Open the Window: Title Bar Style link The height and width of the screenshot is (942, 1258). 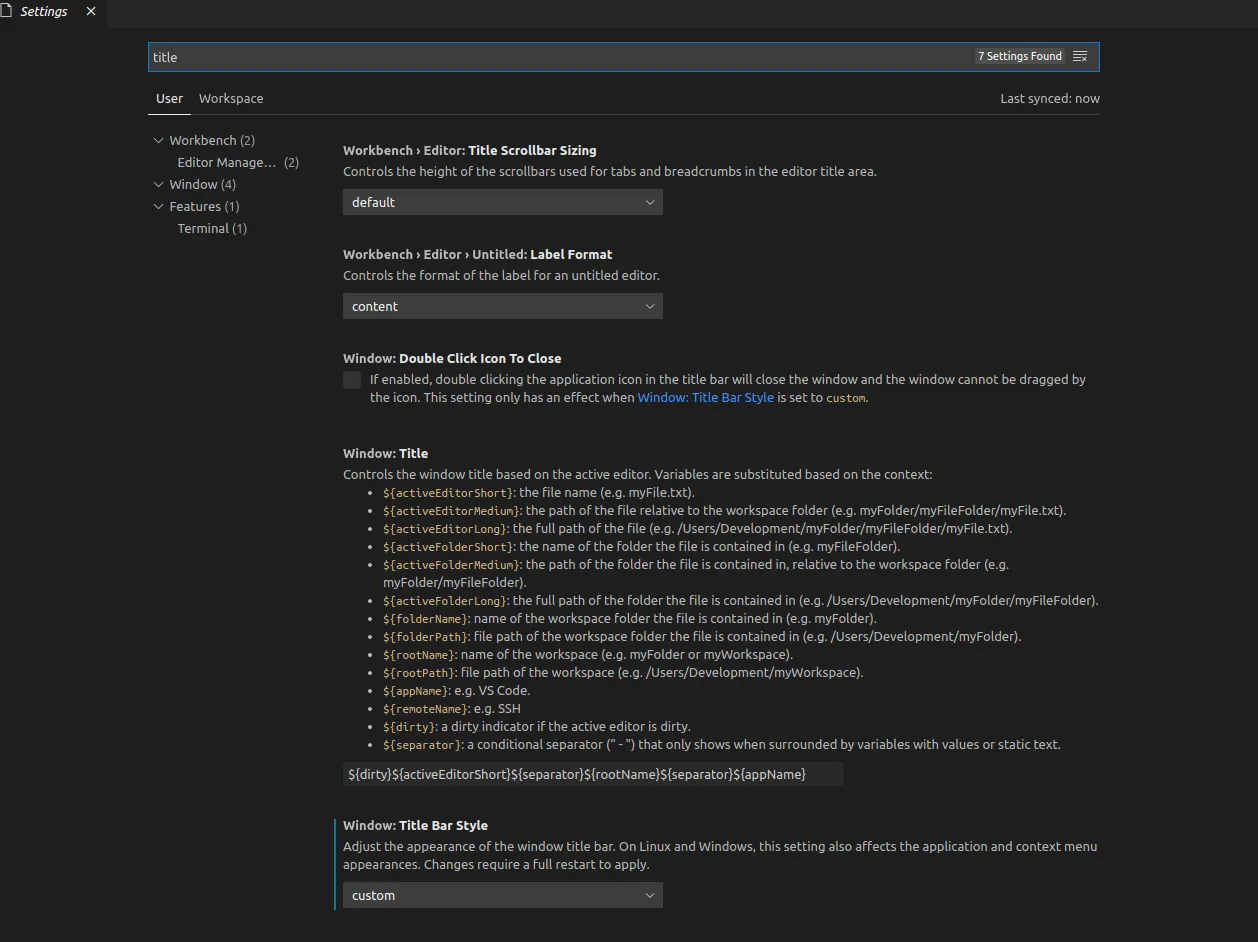(705, 397)
